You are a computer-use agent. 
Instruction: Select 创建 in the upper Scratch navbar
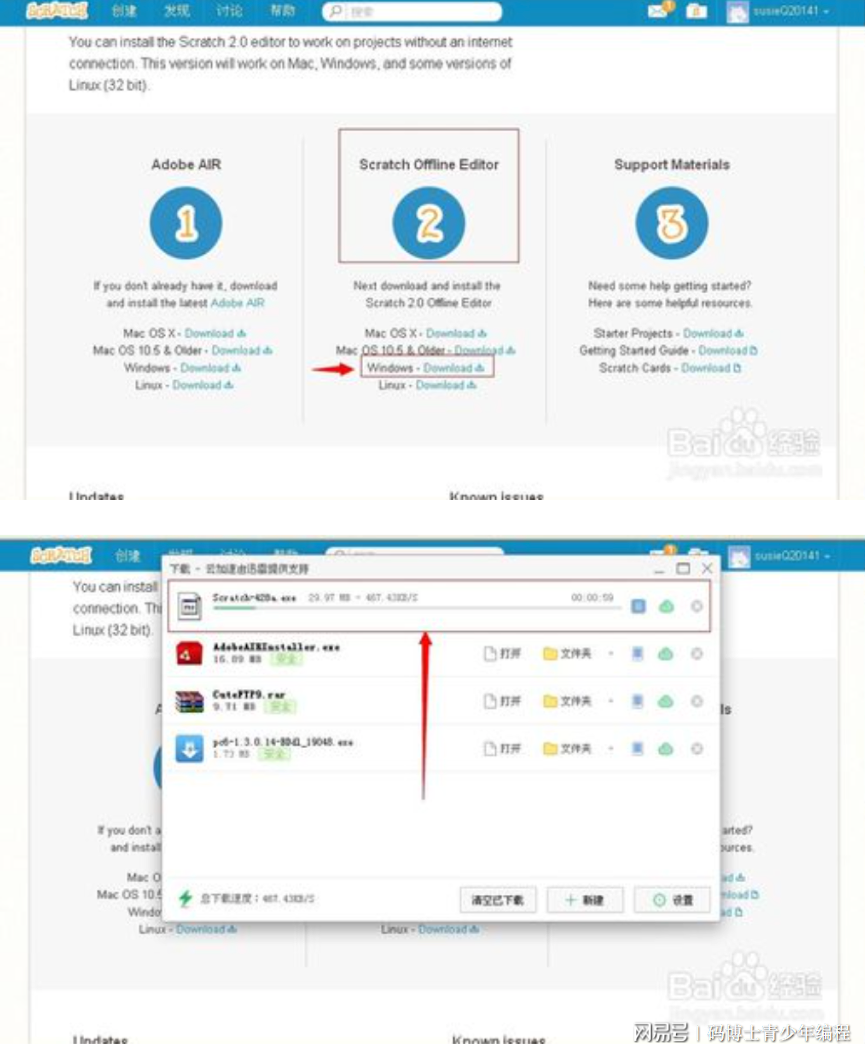[124, 11]
